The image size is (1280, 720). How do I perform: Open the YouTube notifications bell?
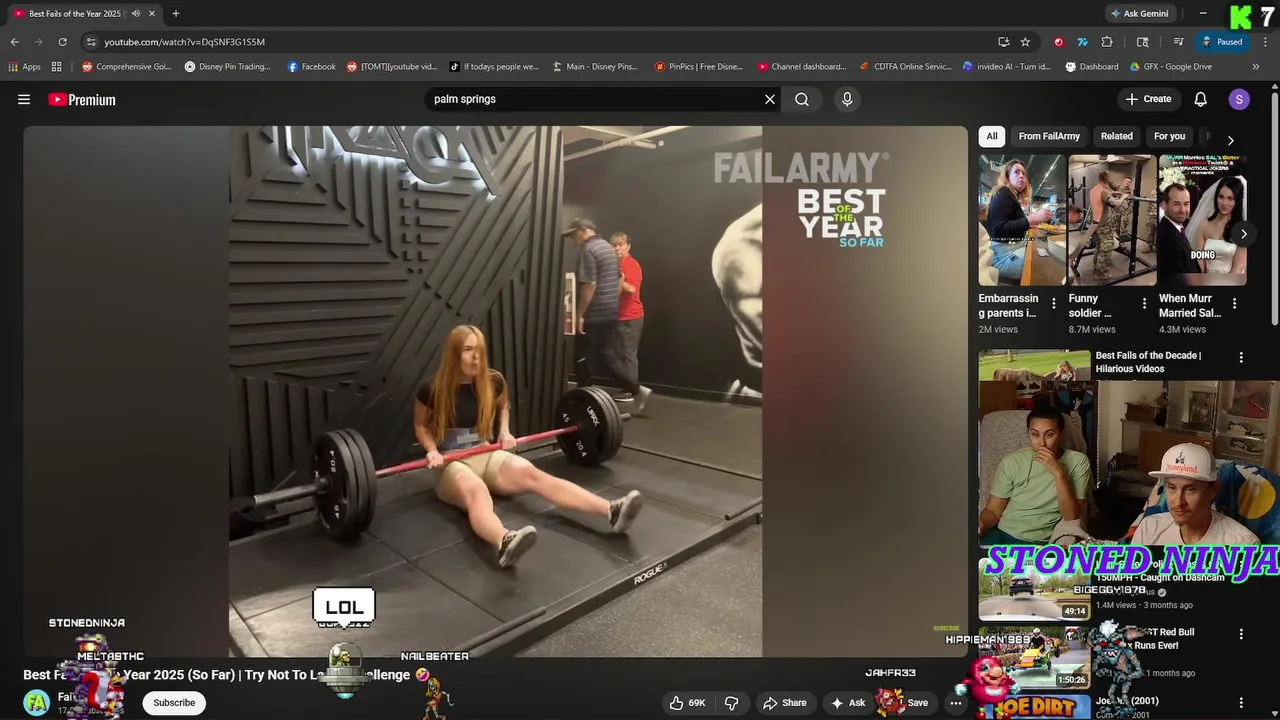[x=1201, y=99]
